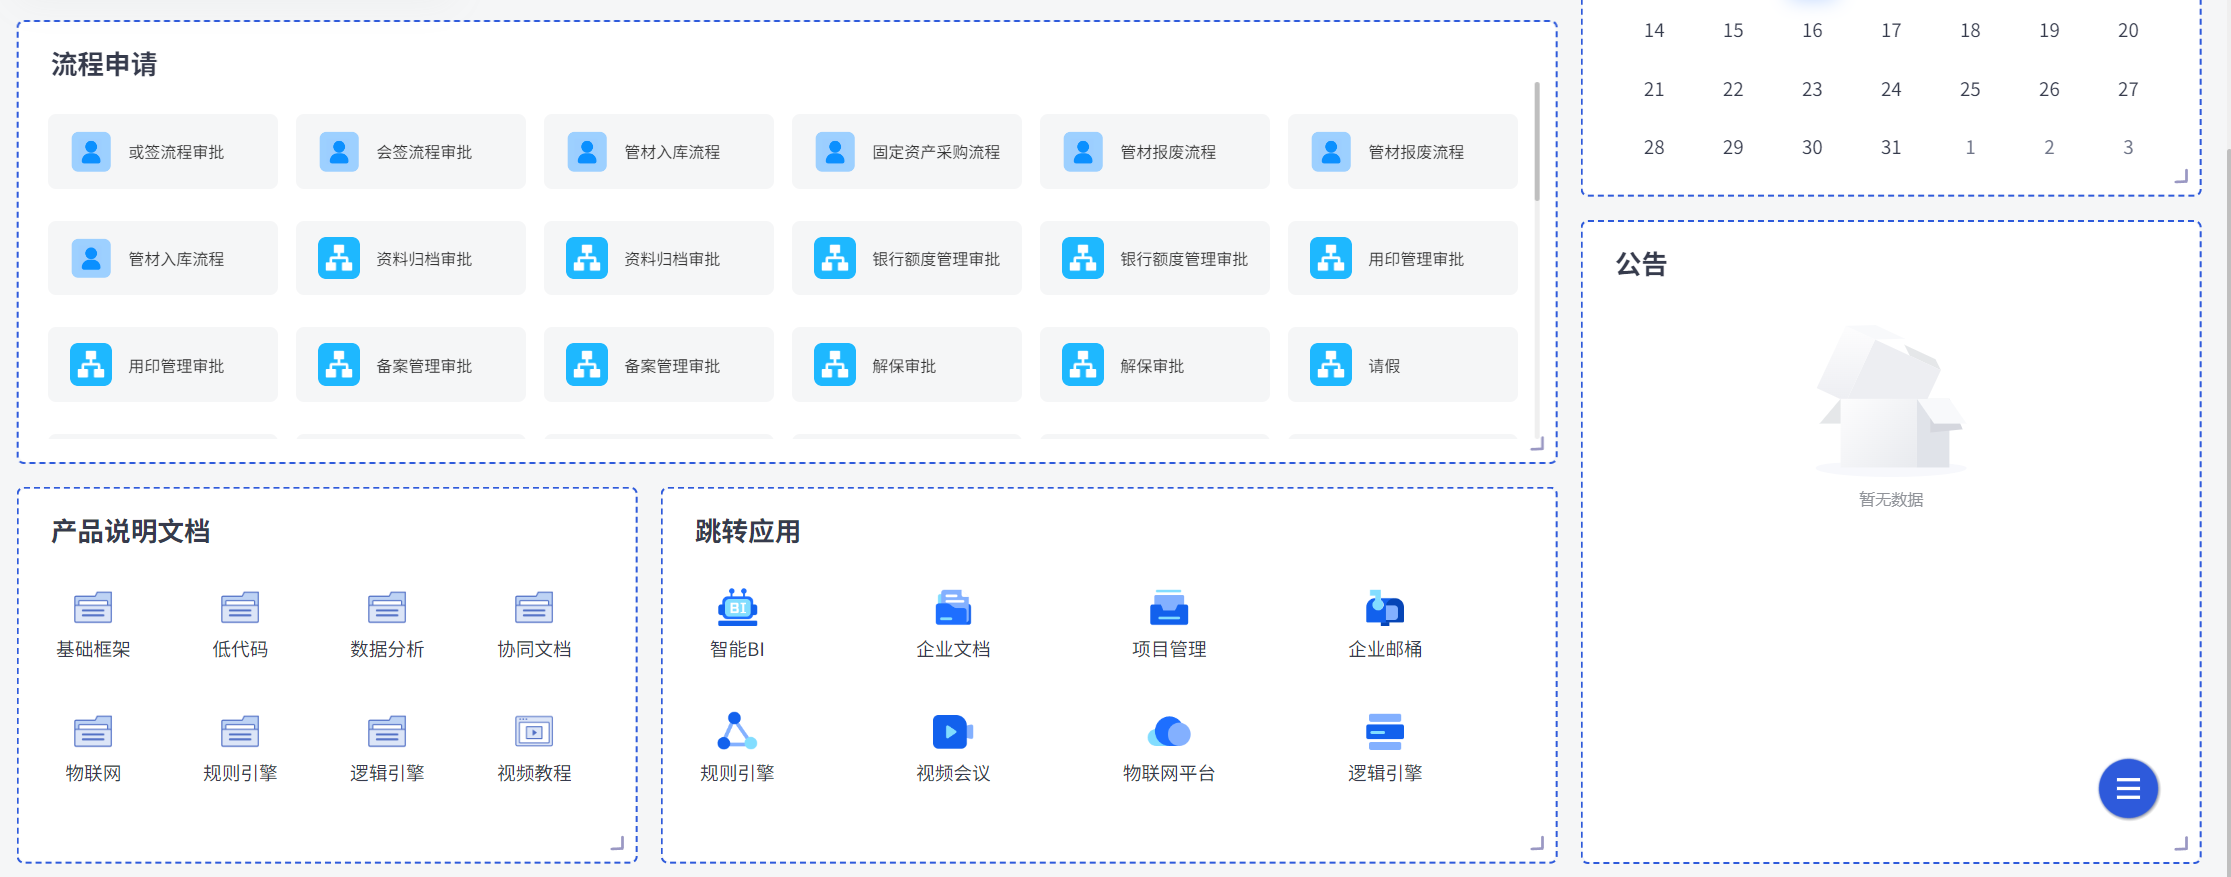Select calendar date 24
2231x877 pixels.
1891,90
